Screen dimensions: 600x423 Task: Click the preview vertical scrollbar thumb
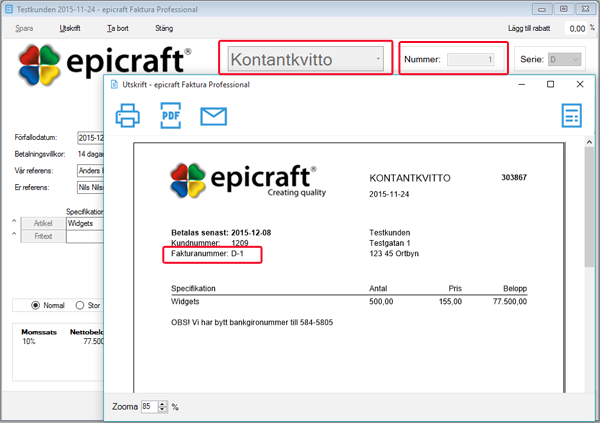[589, 207]
